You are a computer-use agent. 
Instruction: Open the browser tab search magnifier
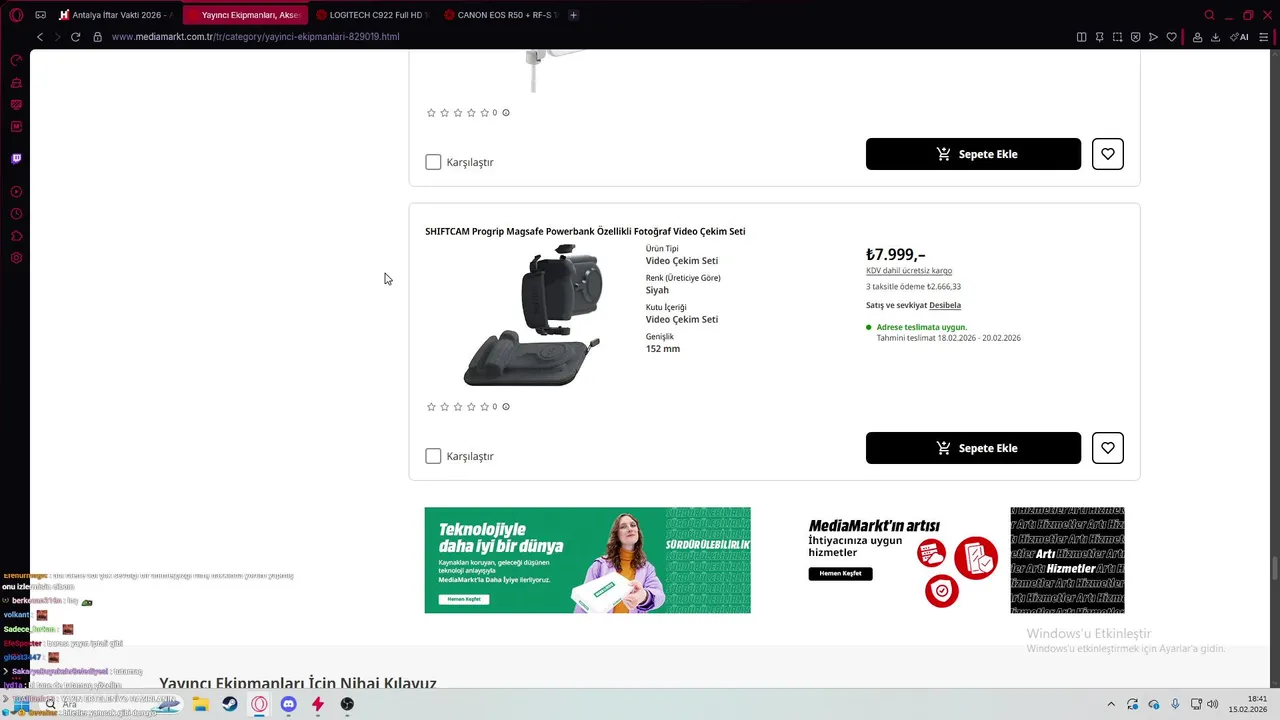coord(1209,15)
